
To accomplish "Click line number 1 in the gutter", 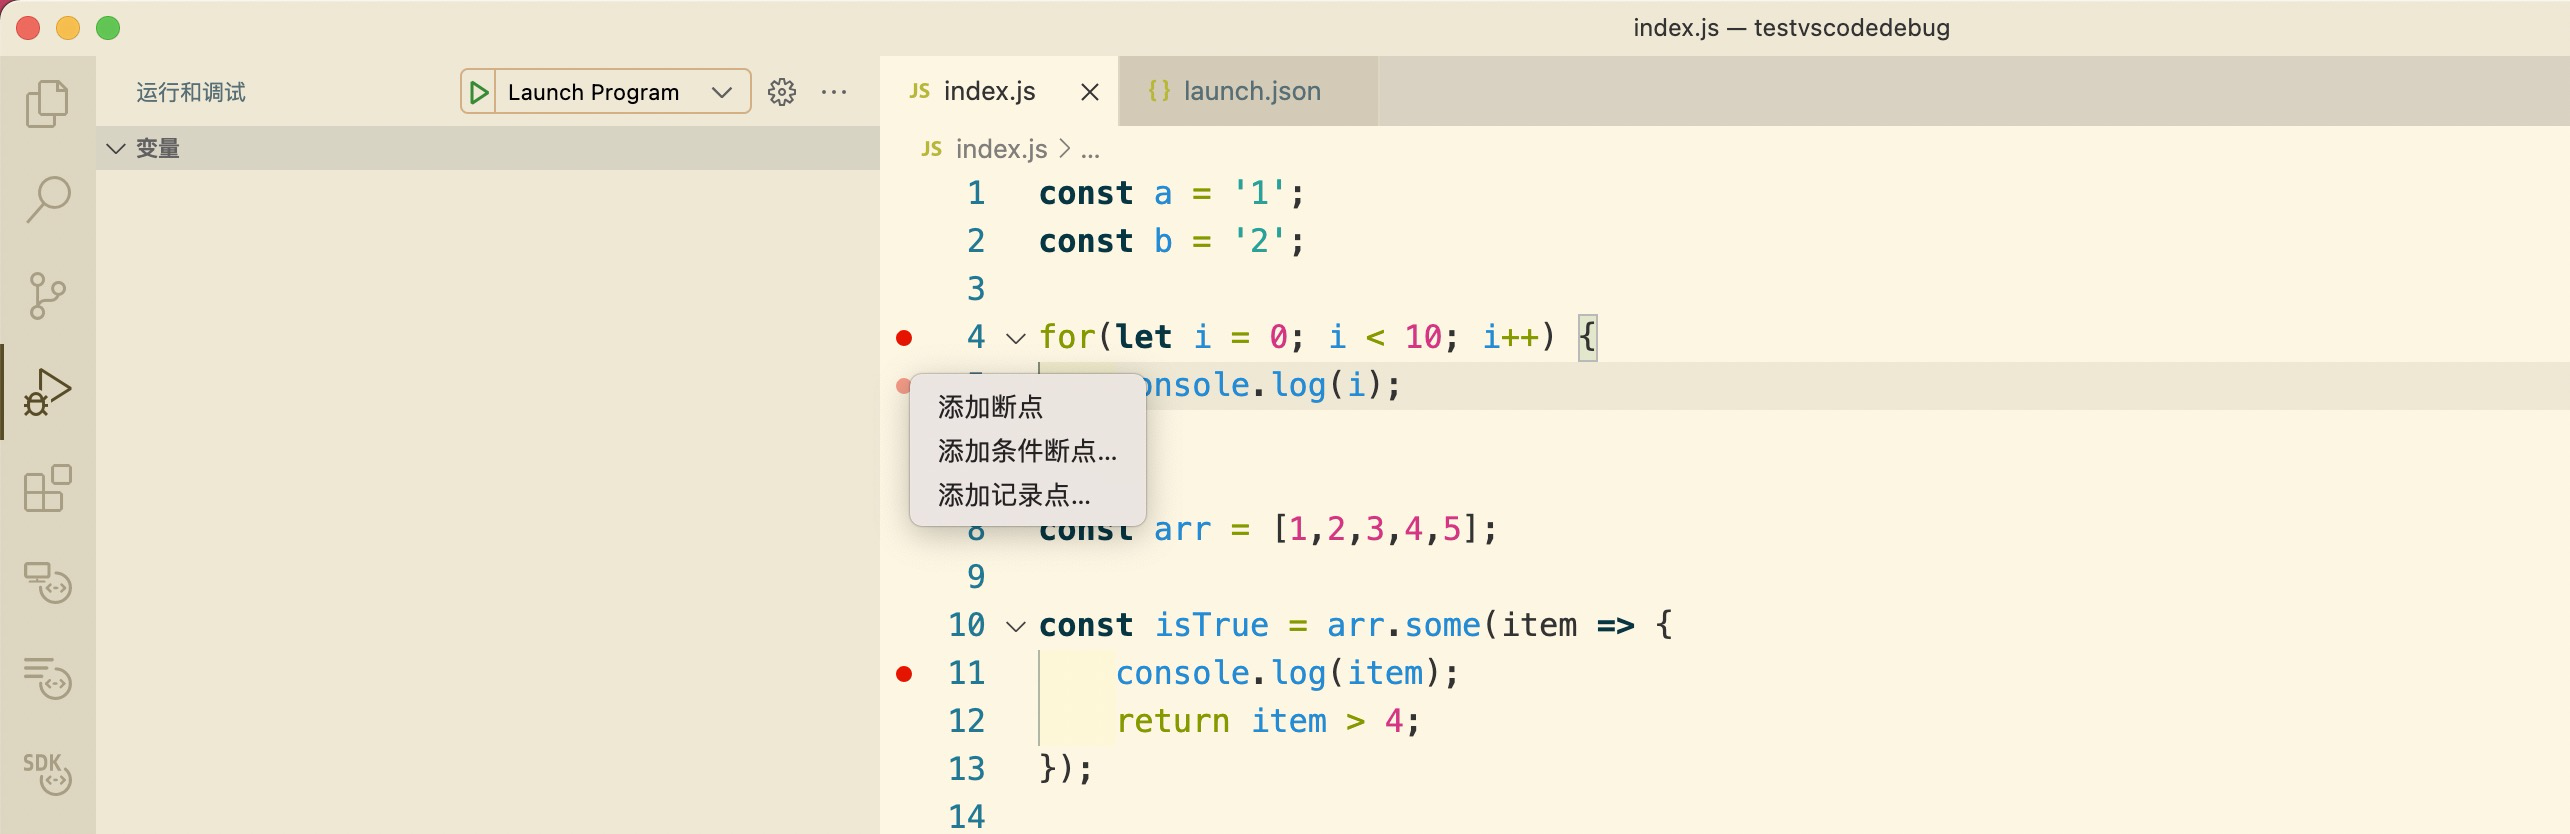I will (976, 193).
